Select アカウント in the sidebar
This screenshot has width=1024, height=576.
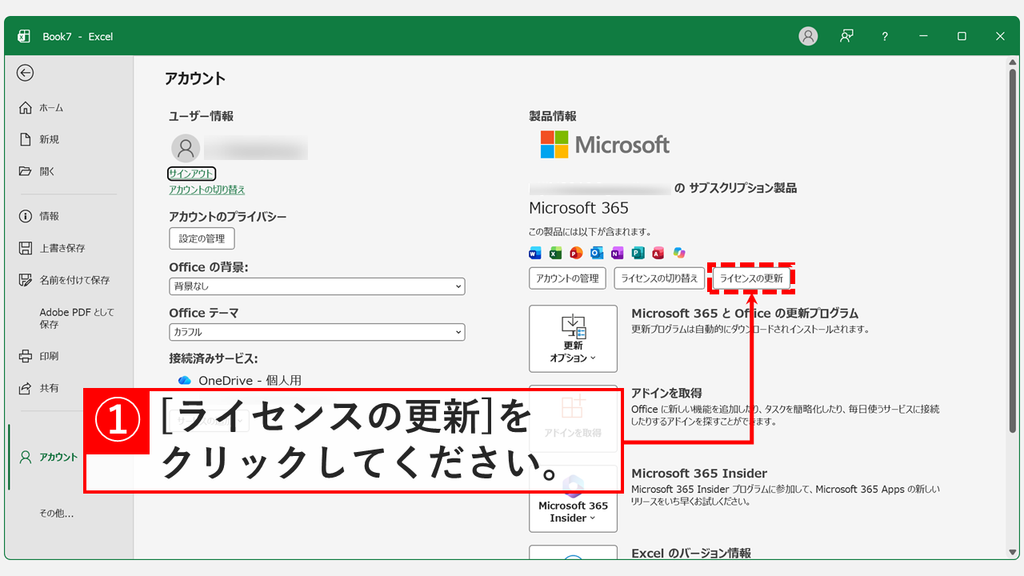[x=48, y=457]
